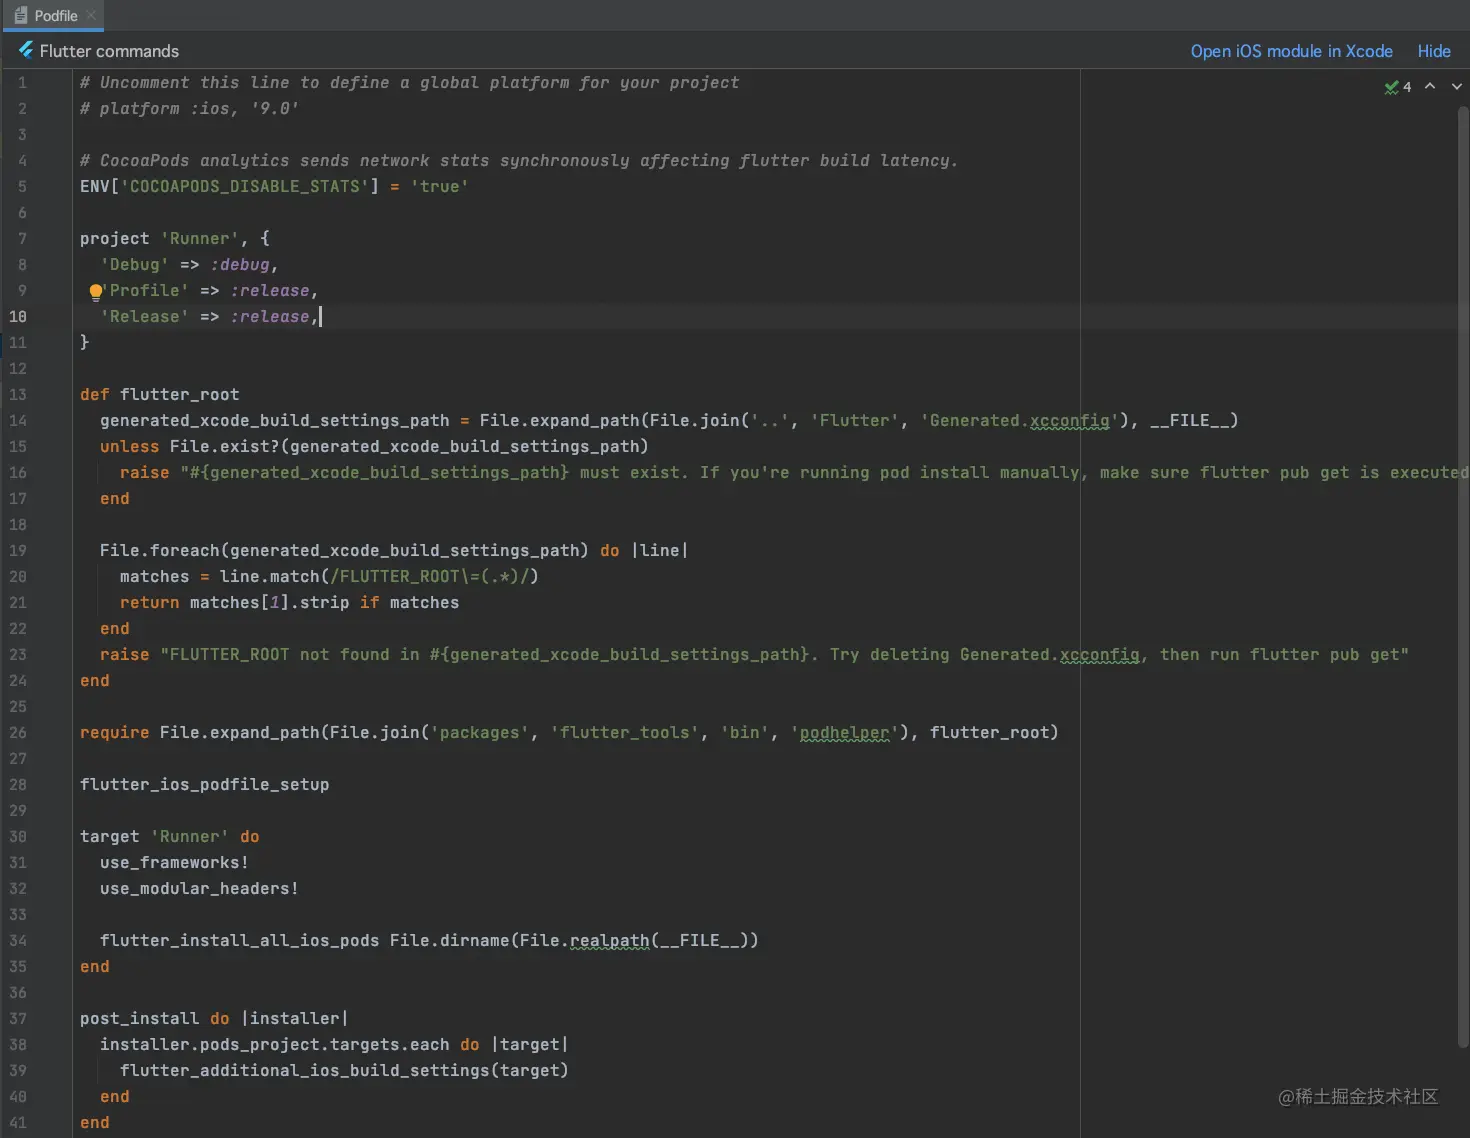The height and width of the screenshot is (1138, 1470).
Task: Click 'Release' string on line 10
Action: [x=144, y=316]
